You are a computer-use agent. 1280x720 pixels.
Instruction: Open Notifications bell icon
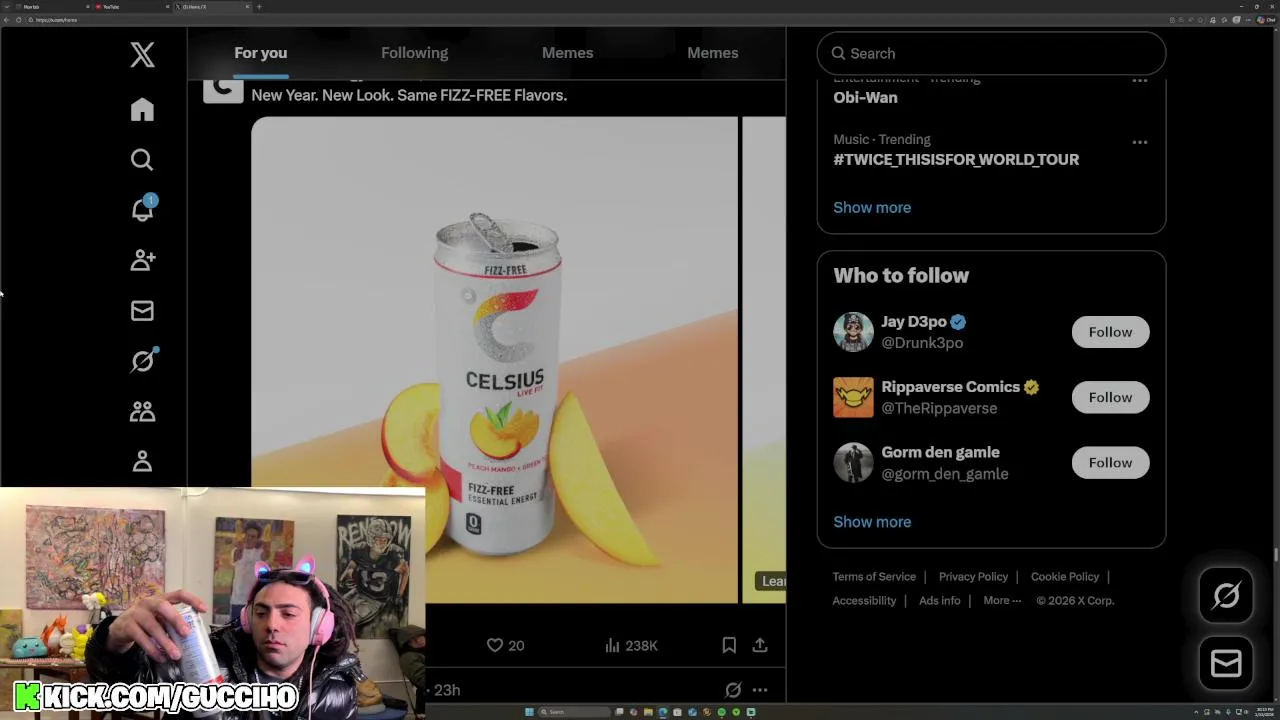tap(142, 209)
